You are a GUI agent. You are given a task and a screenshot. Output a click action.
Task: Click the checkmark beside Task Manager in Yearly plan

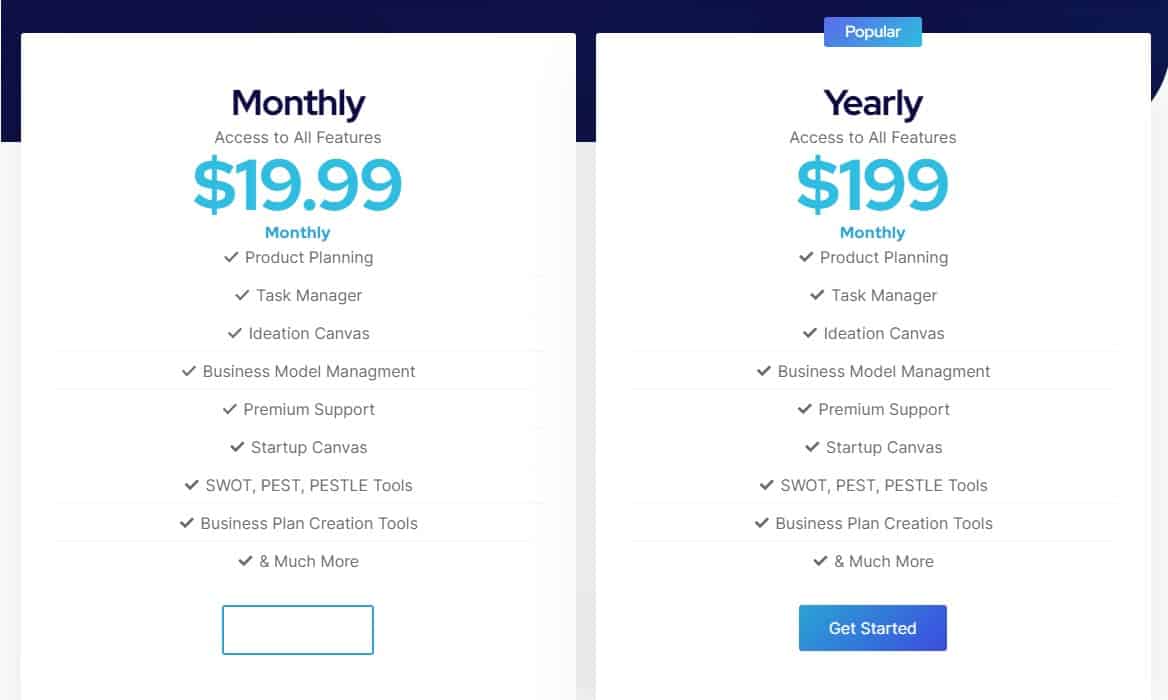pos(817,295)
